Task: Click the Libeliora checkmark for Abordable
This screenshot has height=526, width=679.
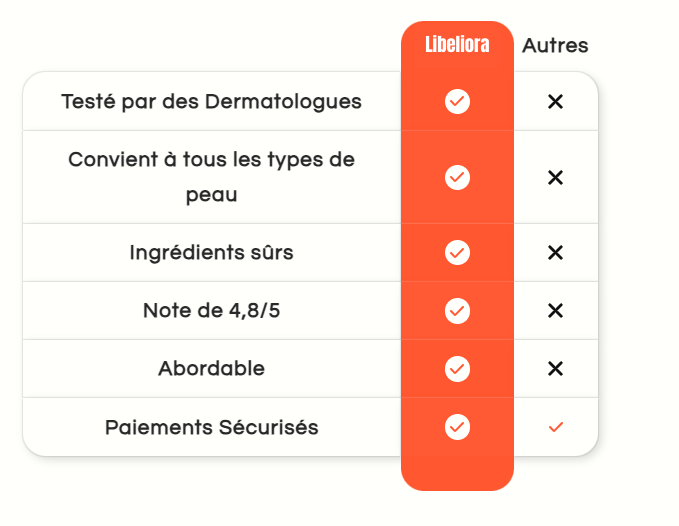Action: click(457, 368)
